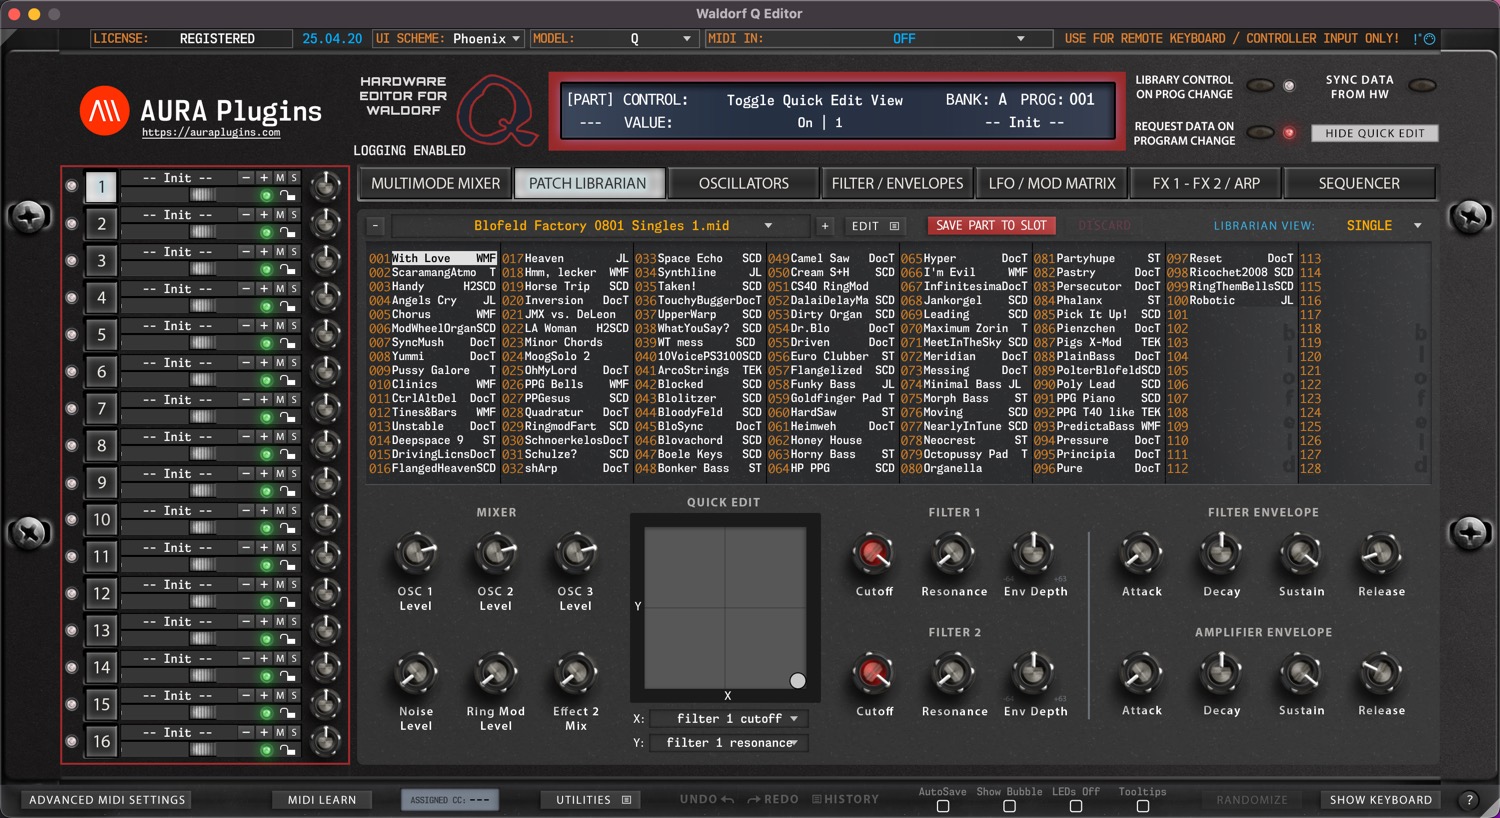Solo part 8 with its S button
Image resolution: width=1500 pixels, height=818 pixels.
pos(293,437)
